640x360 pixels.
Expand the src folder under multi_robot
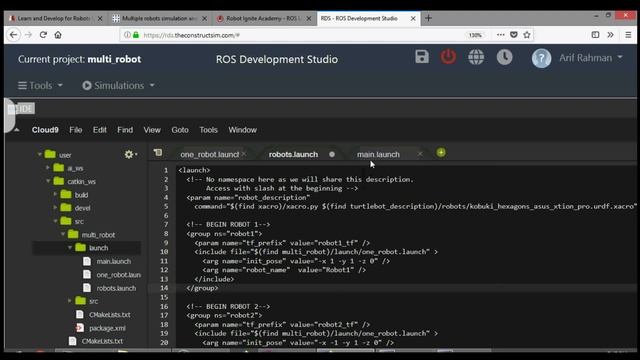coord(70,301)
